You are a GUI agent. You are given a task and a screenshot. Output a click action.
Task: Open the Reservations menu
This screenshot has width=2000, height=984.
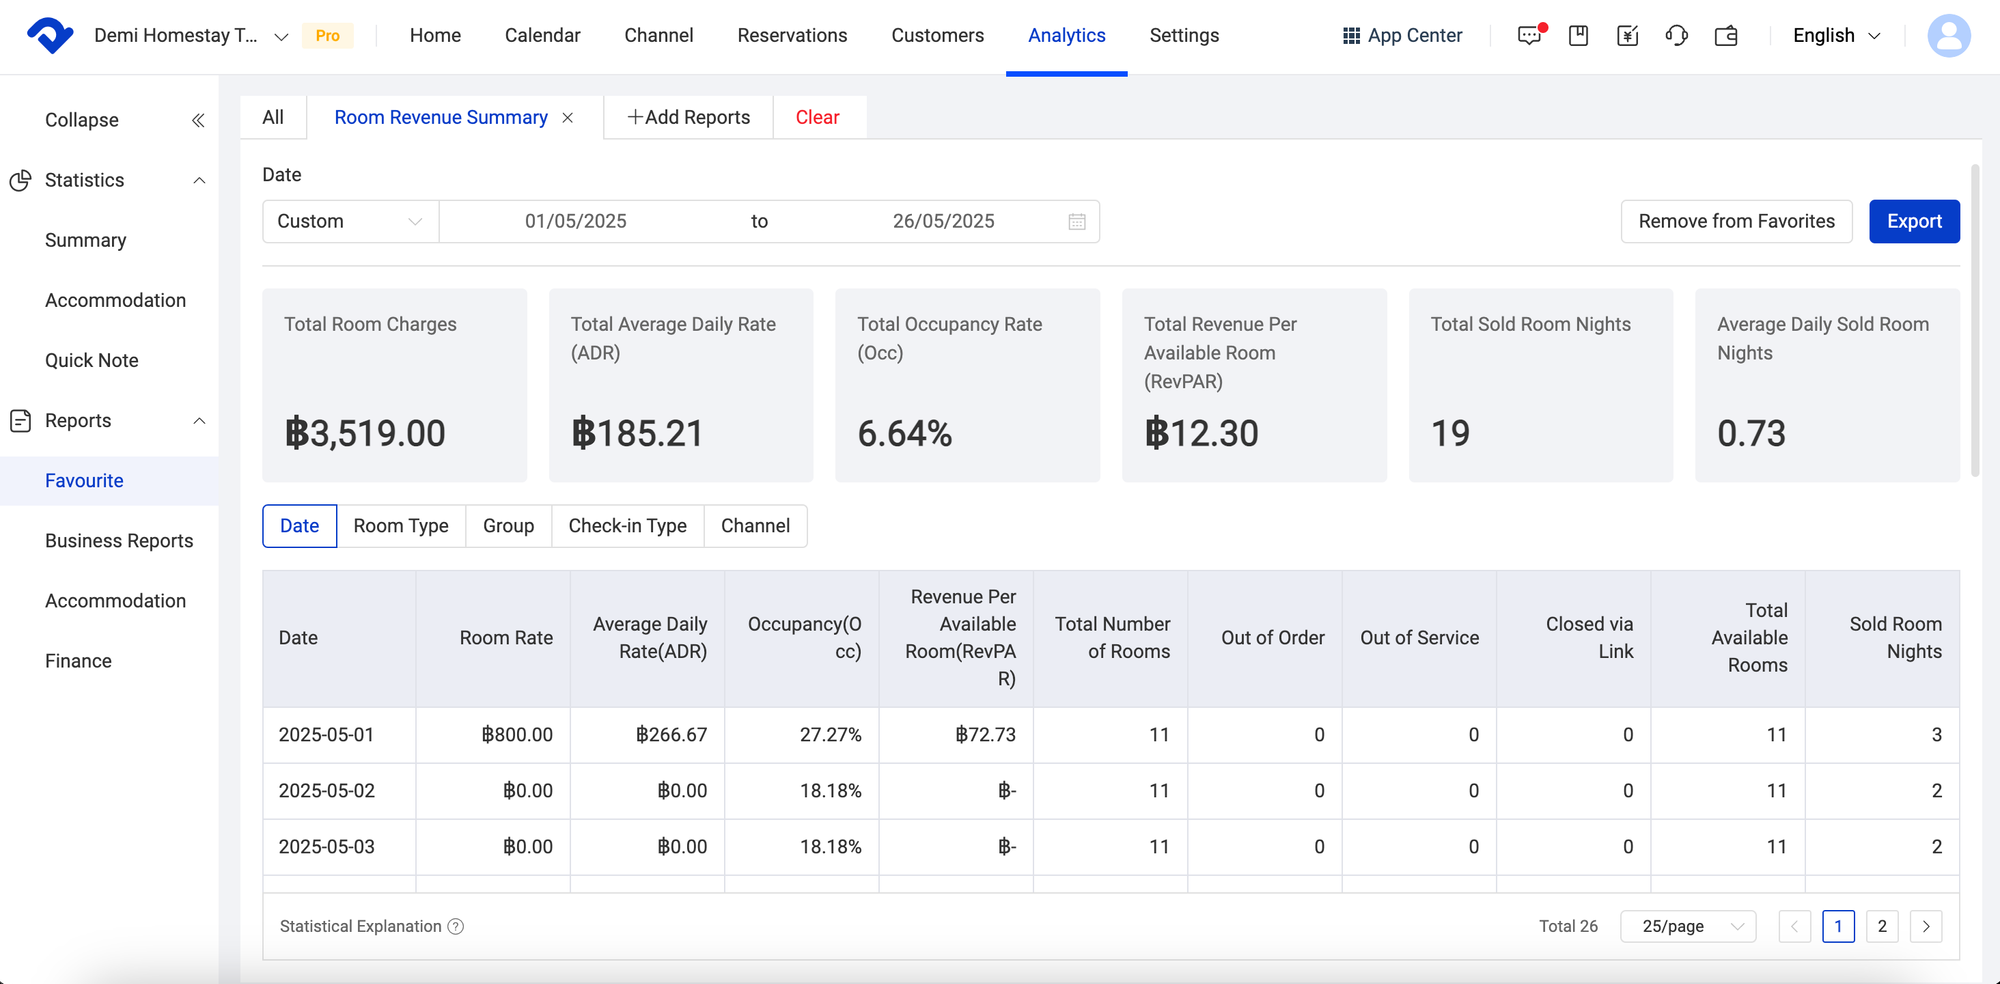792,35
